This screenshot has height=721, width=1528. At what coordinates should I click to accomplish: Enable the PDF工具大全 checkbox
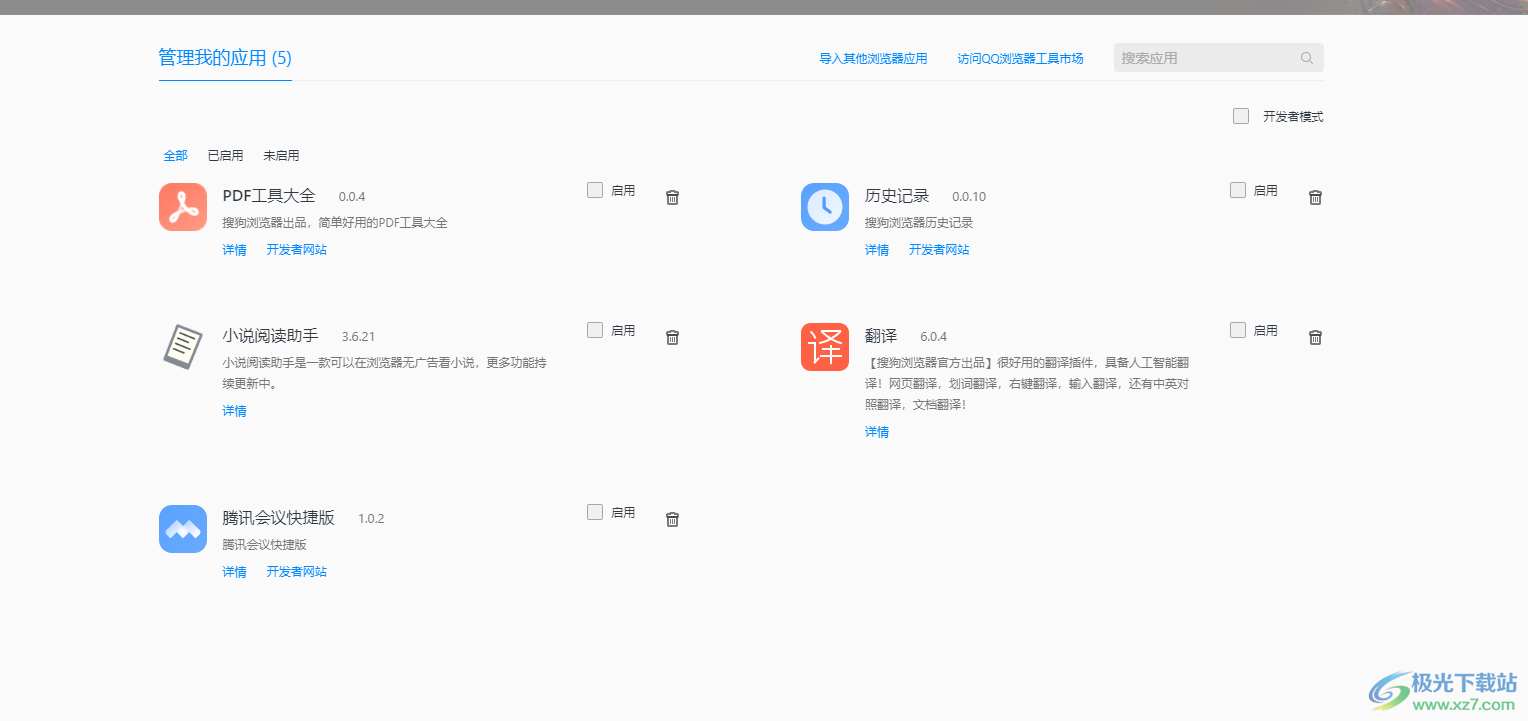[x=595, y=190]
